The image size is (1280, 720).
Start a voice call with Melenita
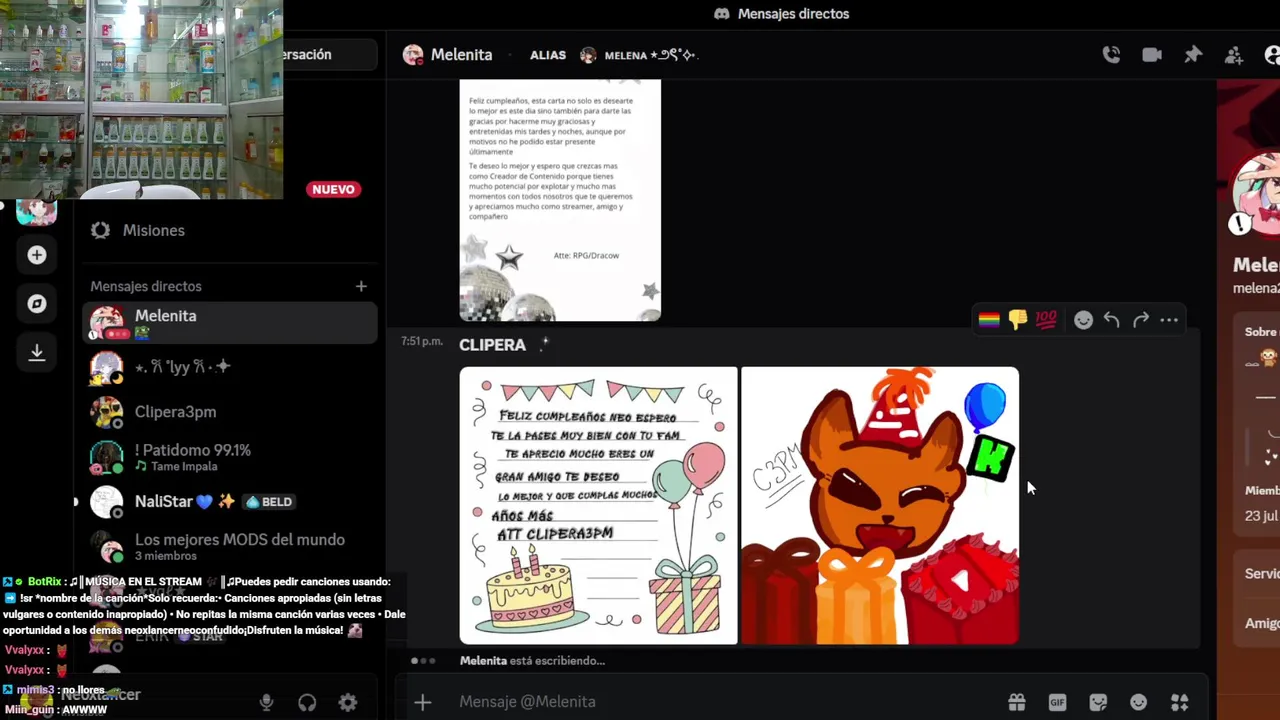pyautogui.click(x=1111, y=55)
